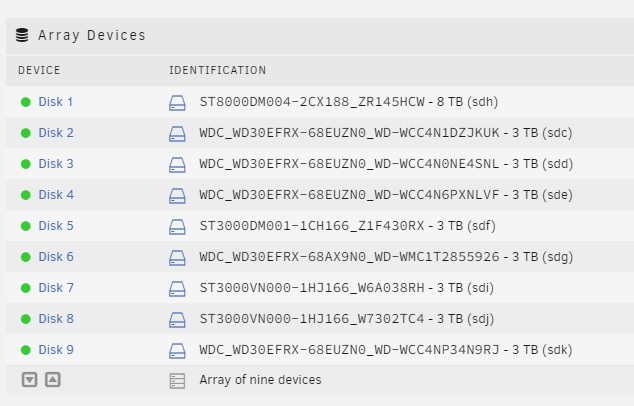Click the green status ball for Disk 6

[25, 257]
